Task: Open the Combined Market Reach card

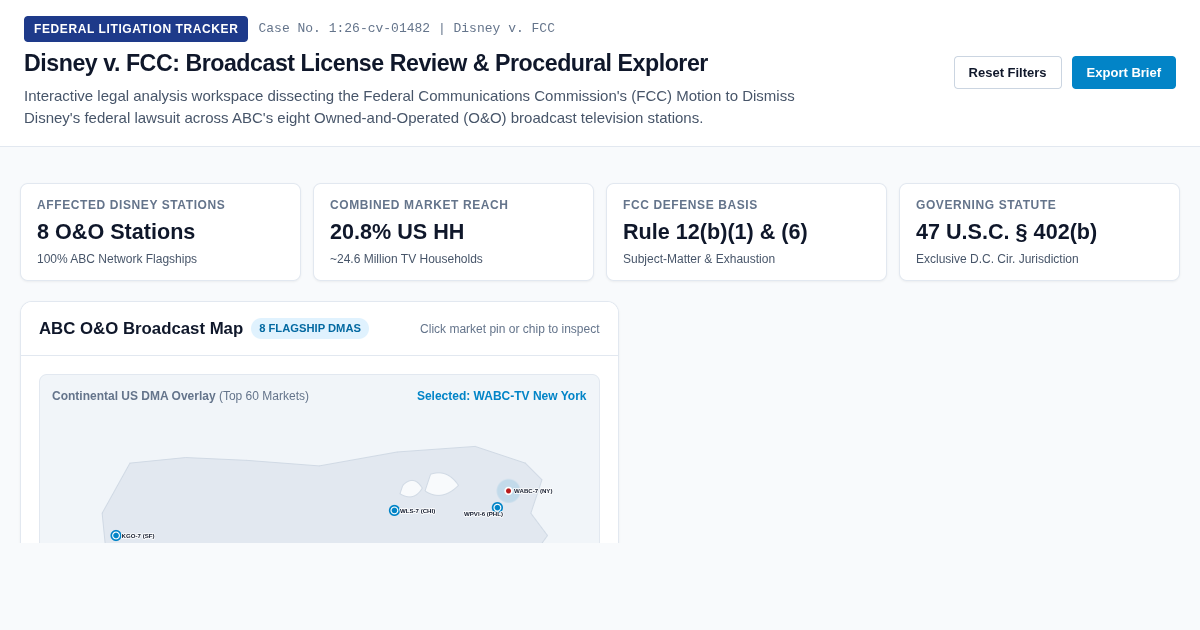Action: tap(453, 232)
